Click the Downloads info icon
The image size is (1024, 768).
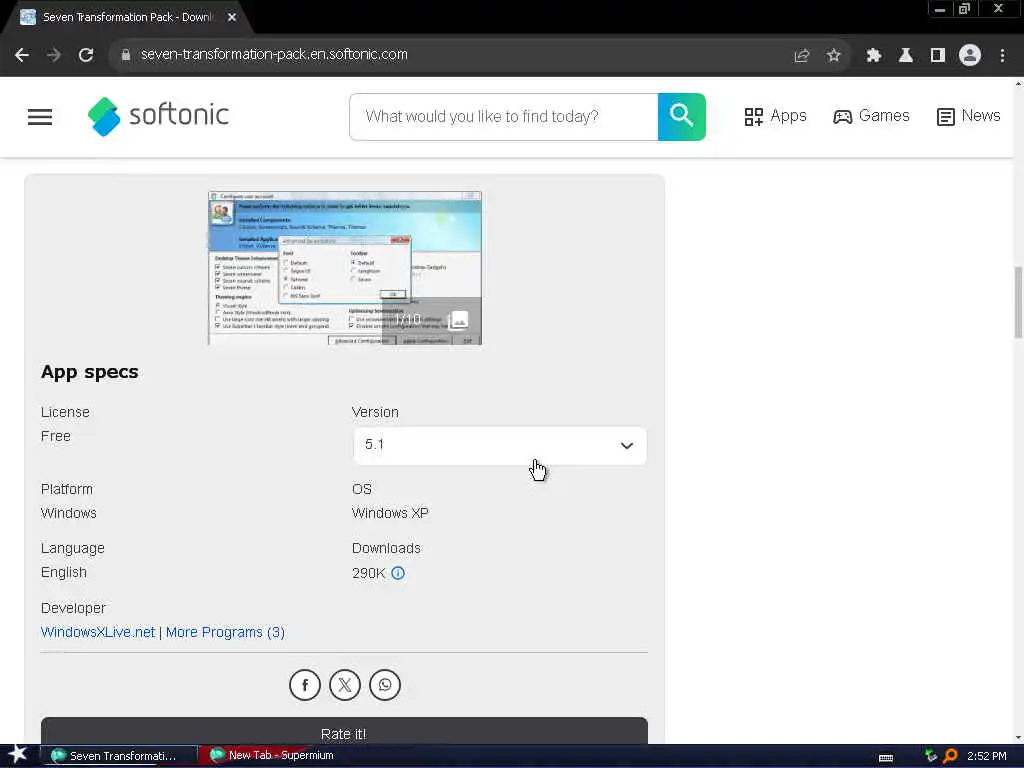(398, 573)
